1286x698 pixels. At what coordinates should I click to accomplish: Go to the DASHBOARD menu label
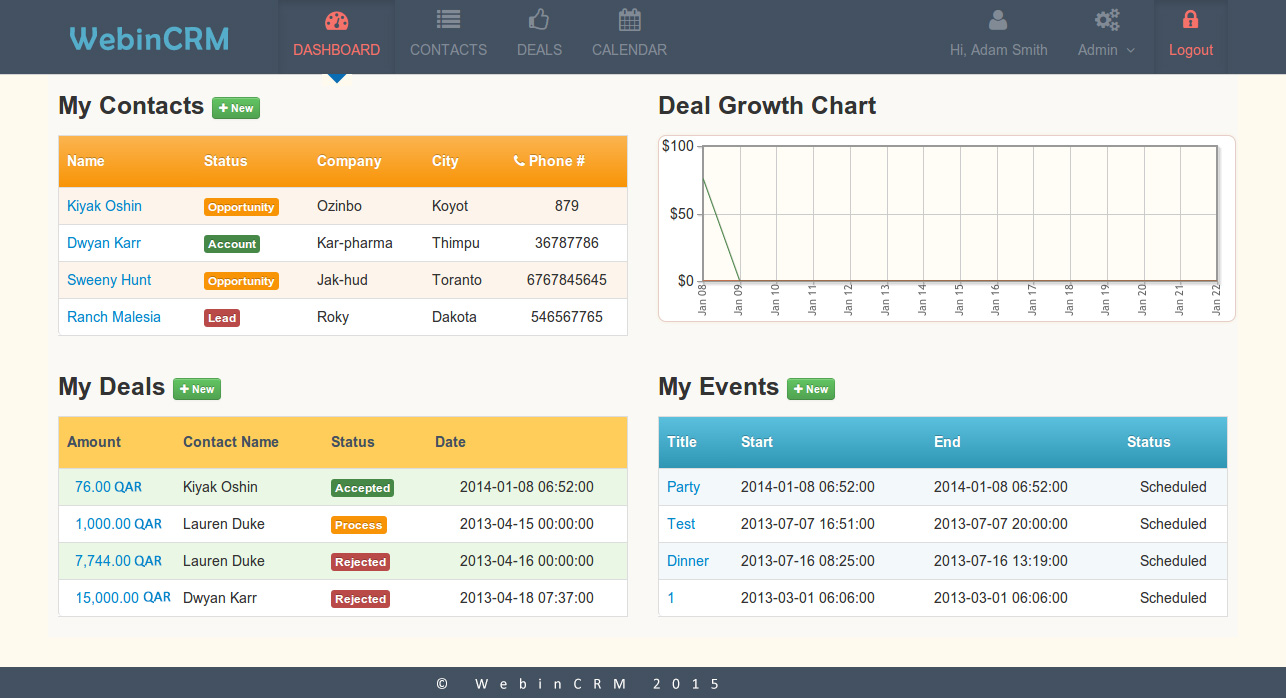(337, 50)
